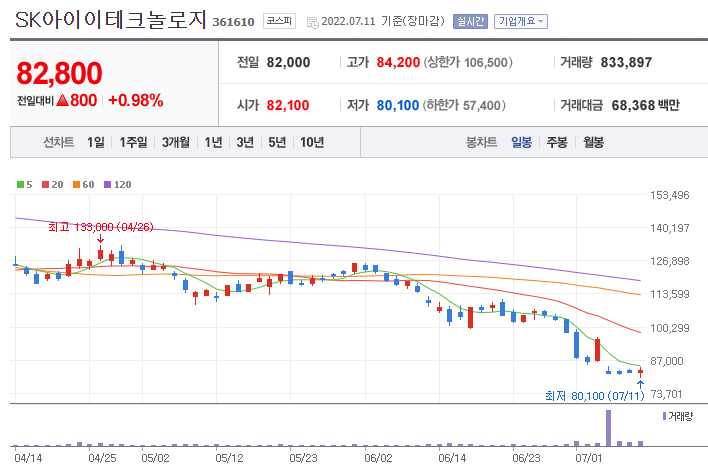
Task: Click the 거래량 value 833,897
Action: pos(626,62)
